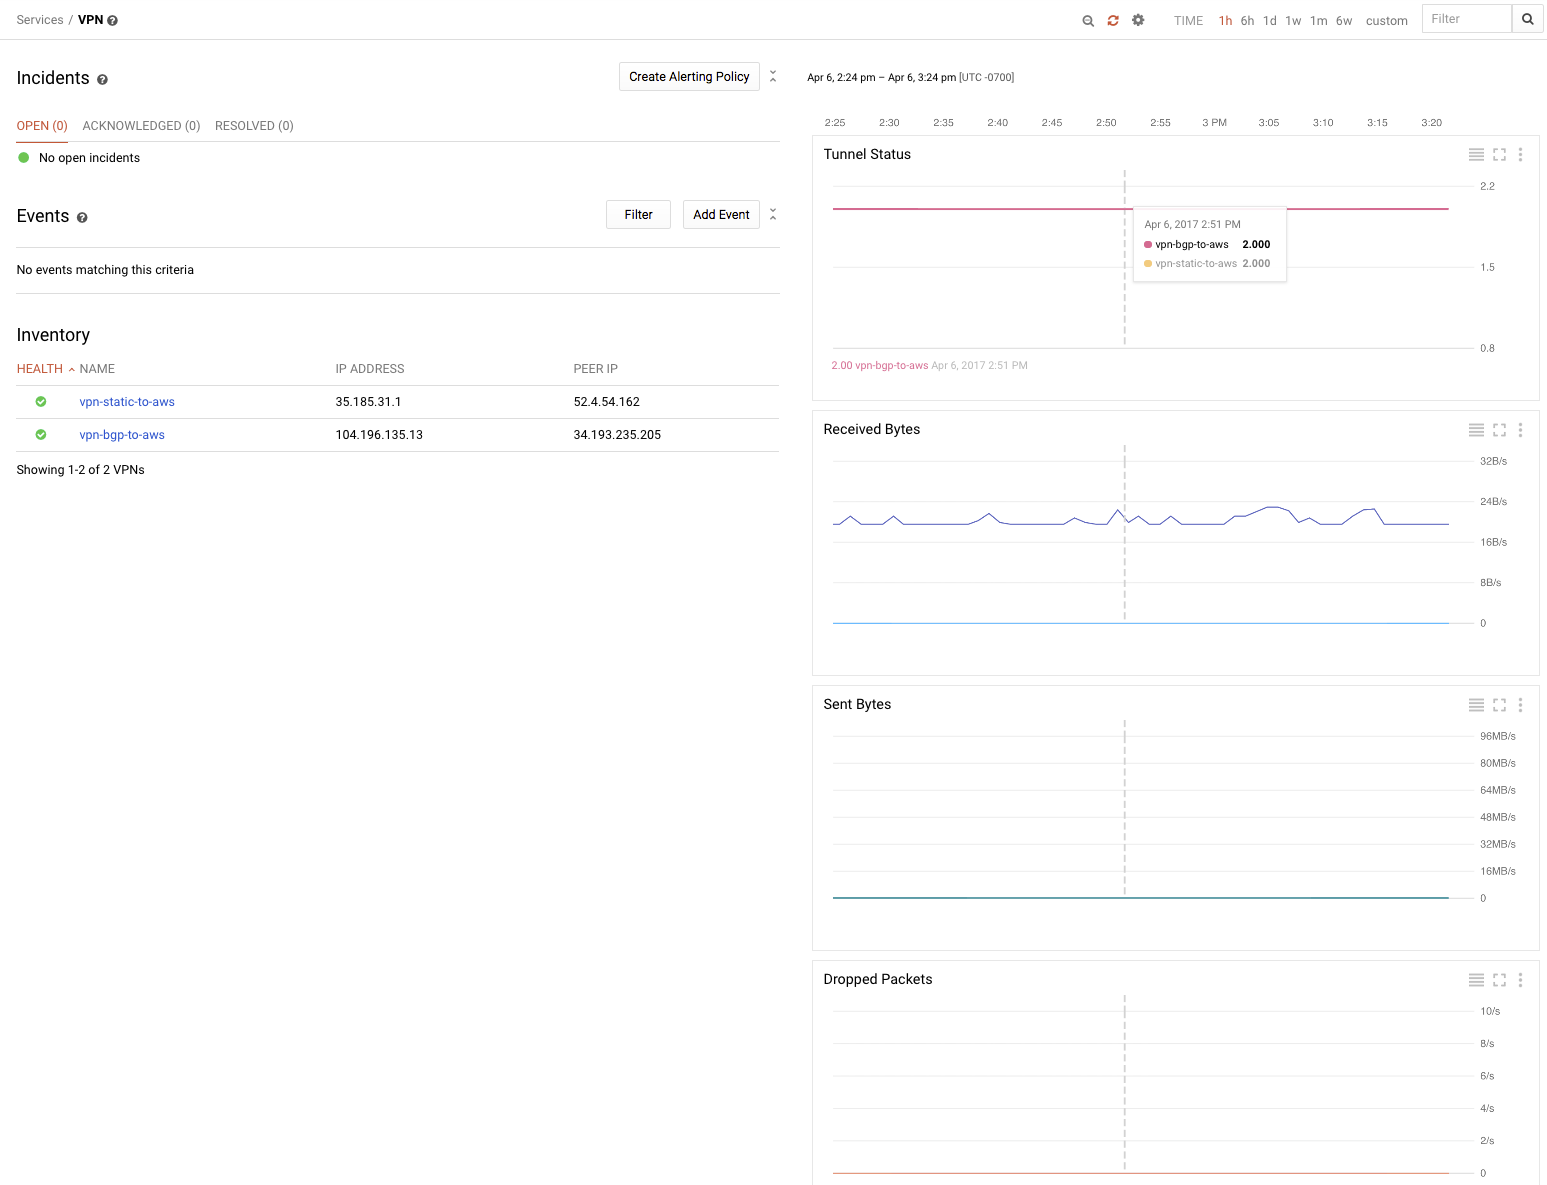Click peer IP 34.193.235.205
This screenshot has height=1185, width=1547.
(x=617, y=435)
